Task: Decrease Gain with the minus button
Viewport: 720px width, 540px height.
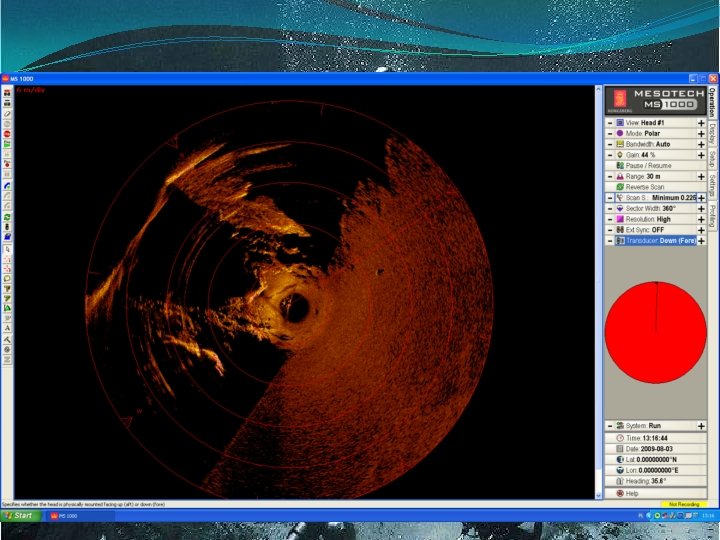Action: pyautogui.click(x=610, y=155)
